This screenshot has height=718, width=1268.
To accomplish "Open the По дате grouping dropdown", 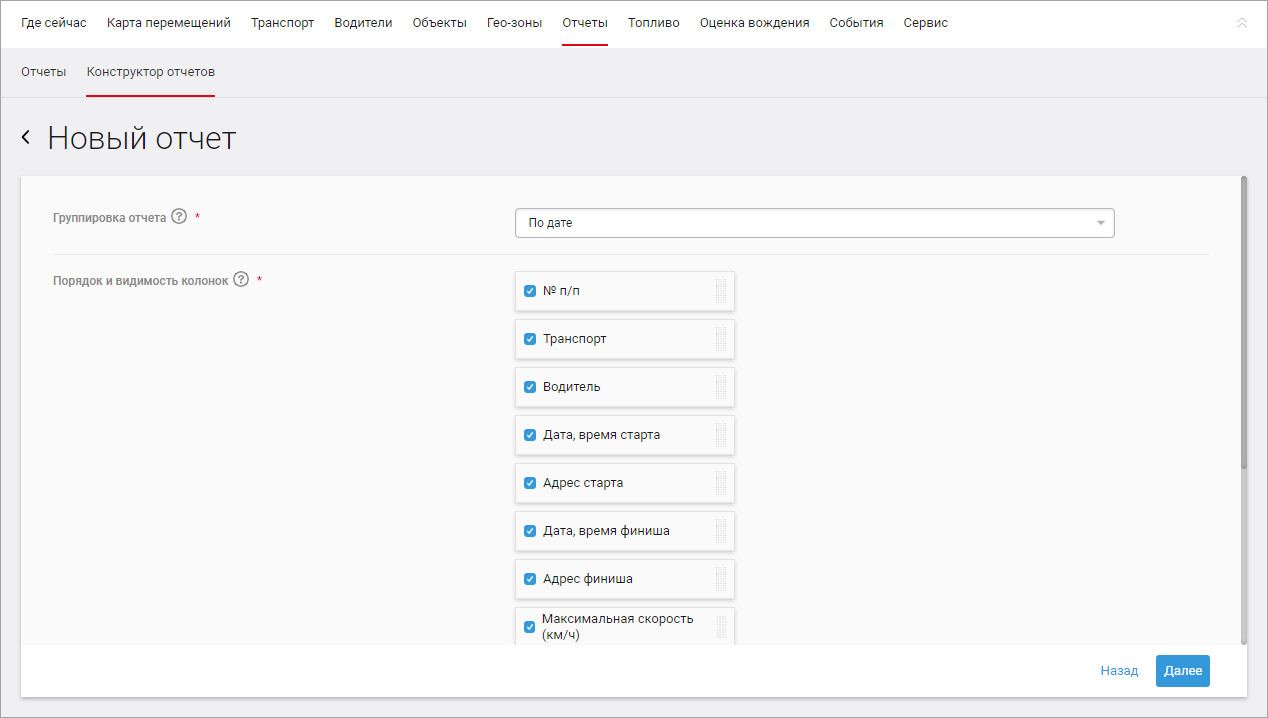I will point(814,223).
